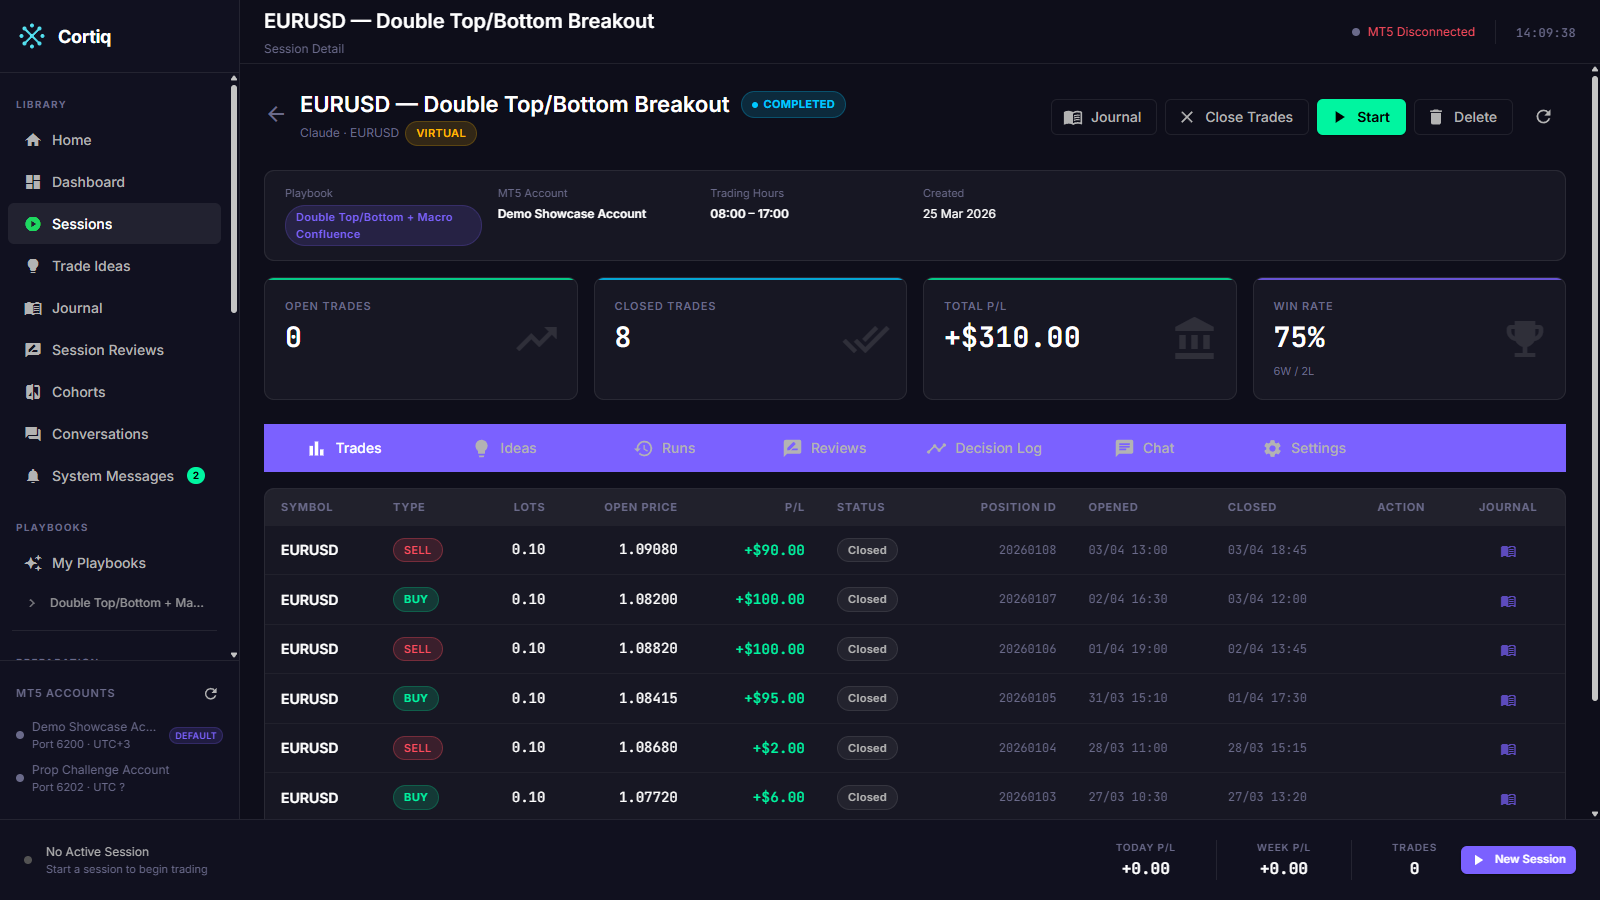Switch to the Runs tab
The width and height of the screenshot is (1600, 900).
click(665, 448)
